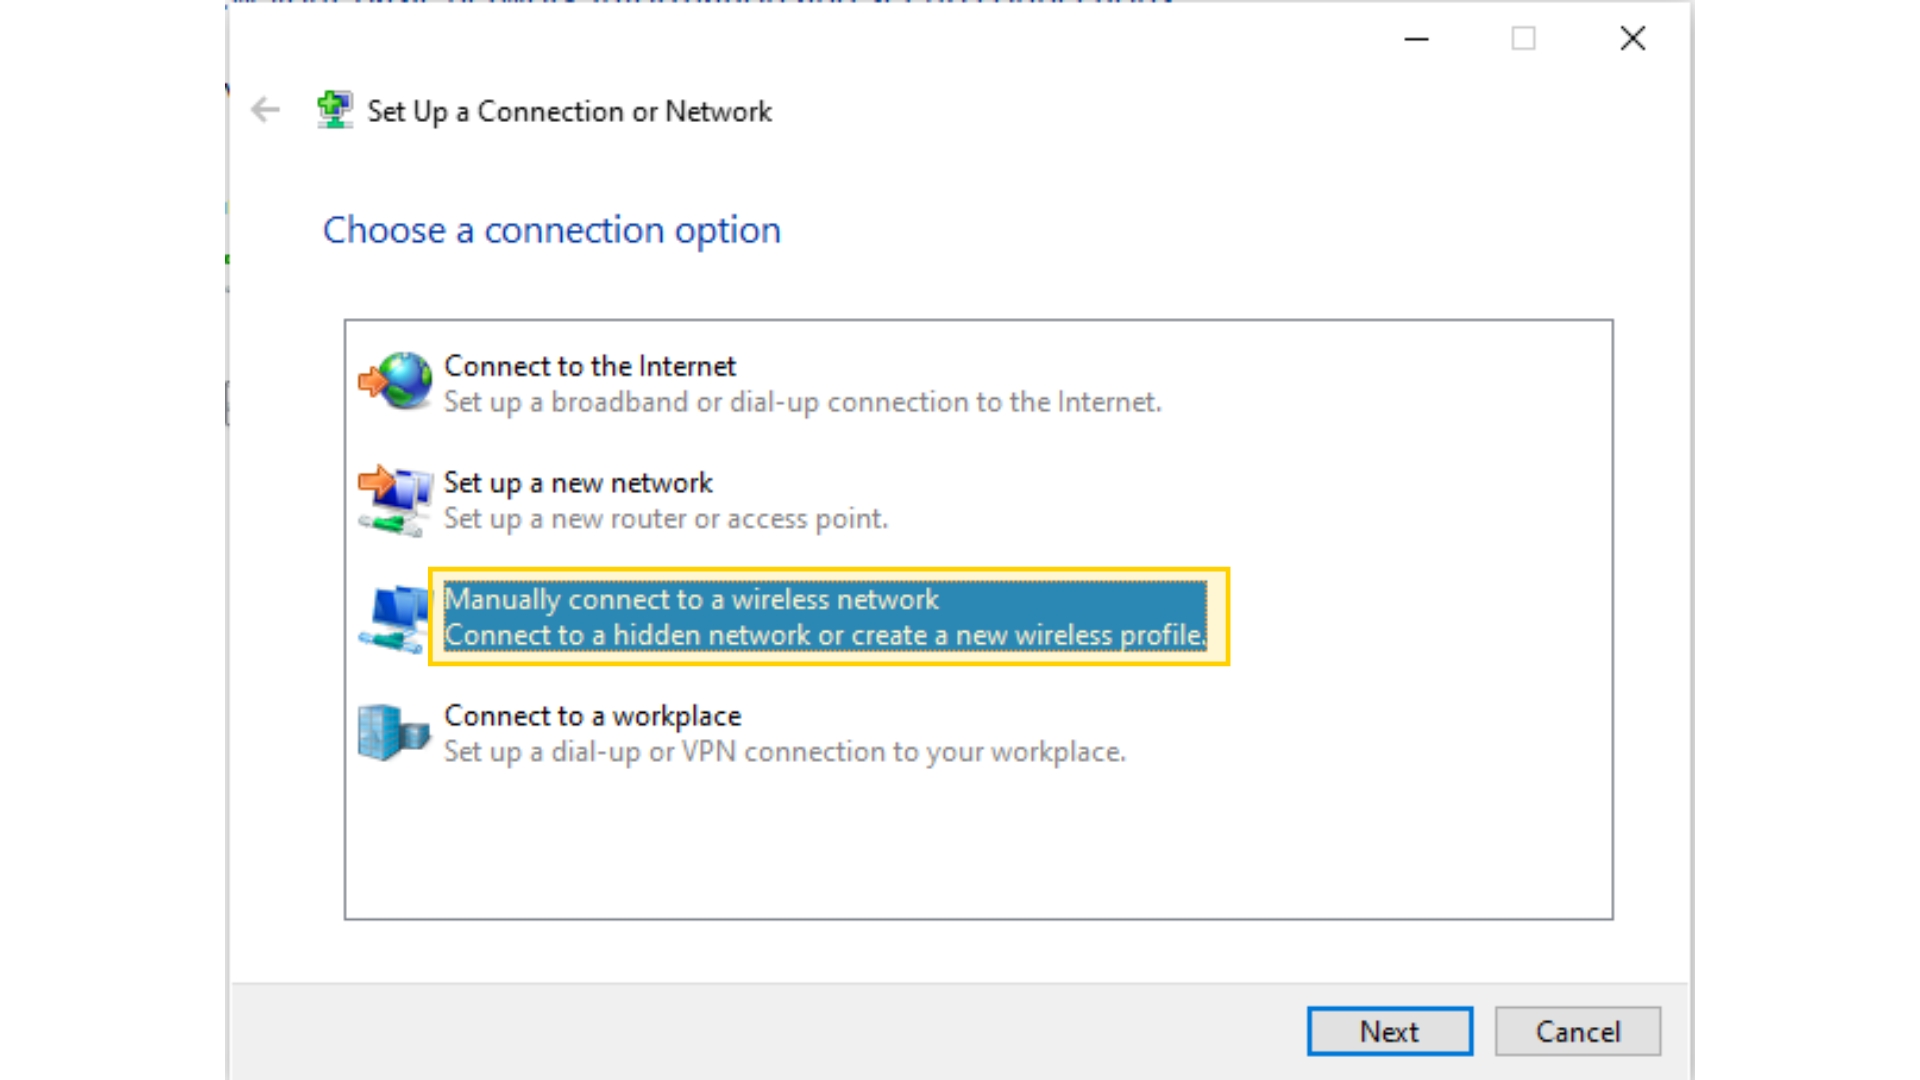
Task: Select the Connect to the Internet option
Action: click(x=590, y=366)
